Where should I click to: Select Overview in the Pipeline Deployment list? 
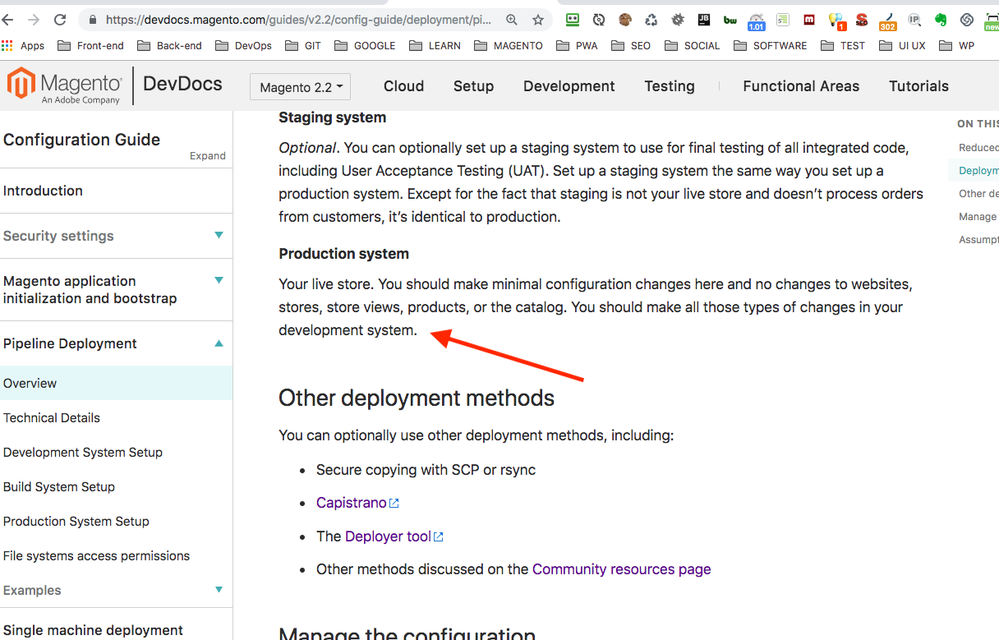(x=116, y=383)
